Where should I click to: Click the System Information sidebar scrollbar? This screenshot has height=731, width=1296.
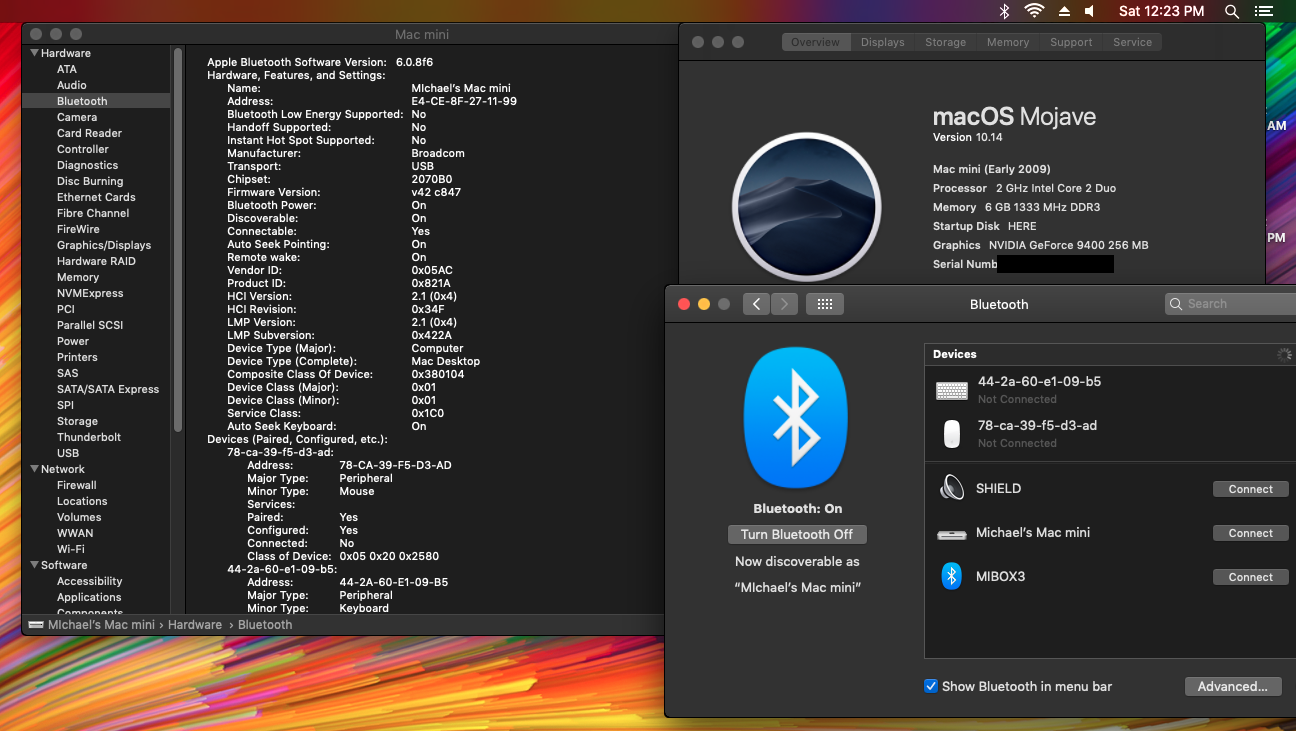(178, 240)
